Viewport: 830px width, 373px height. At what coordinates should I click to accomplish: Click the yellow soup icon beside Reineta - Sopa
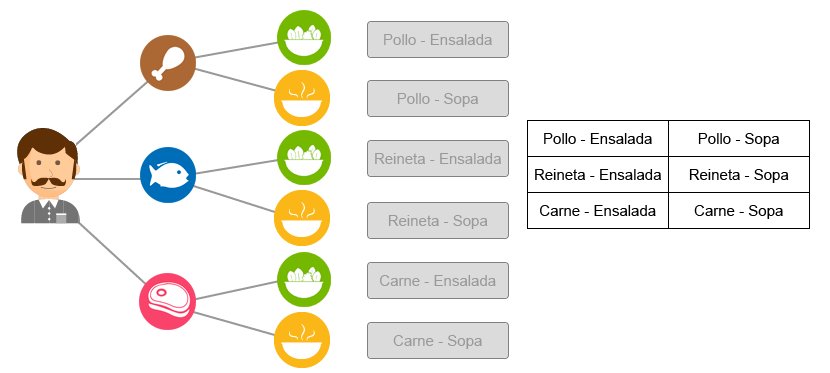coord(302,218)
